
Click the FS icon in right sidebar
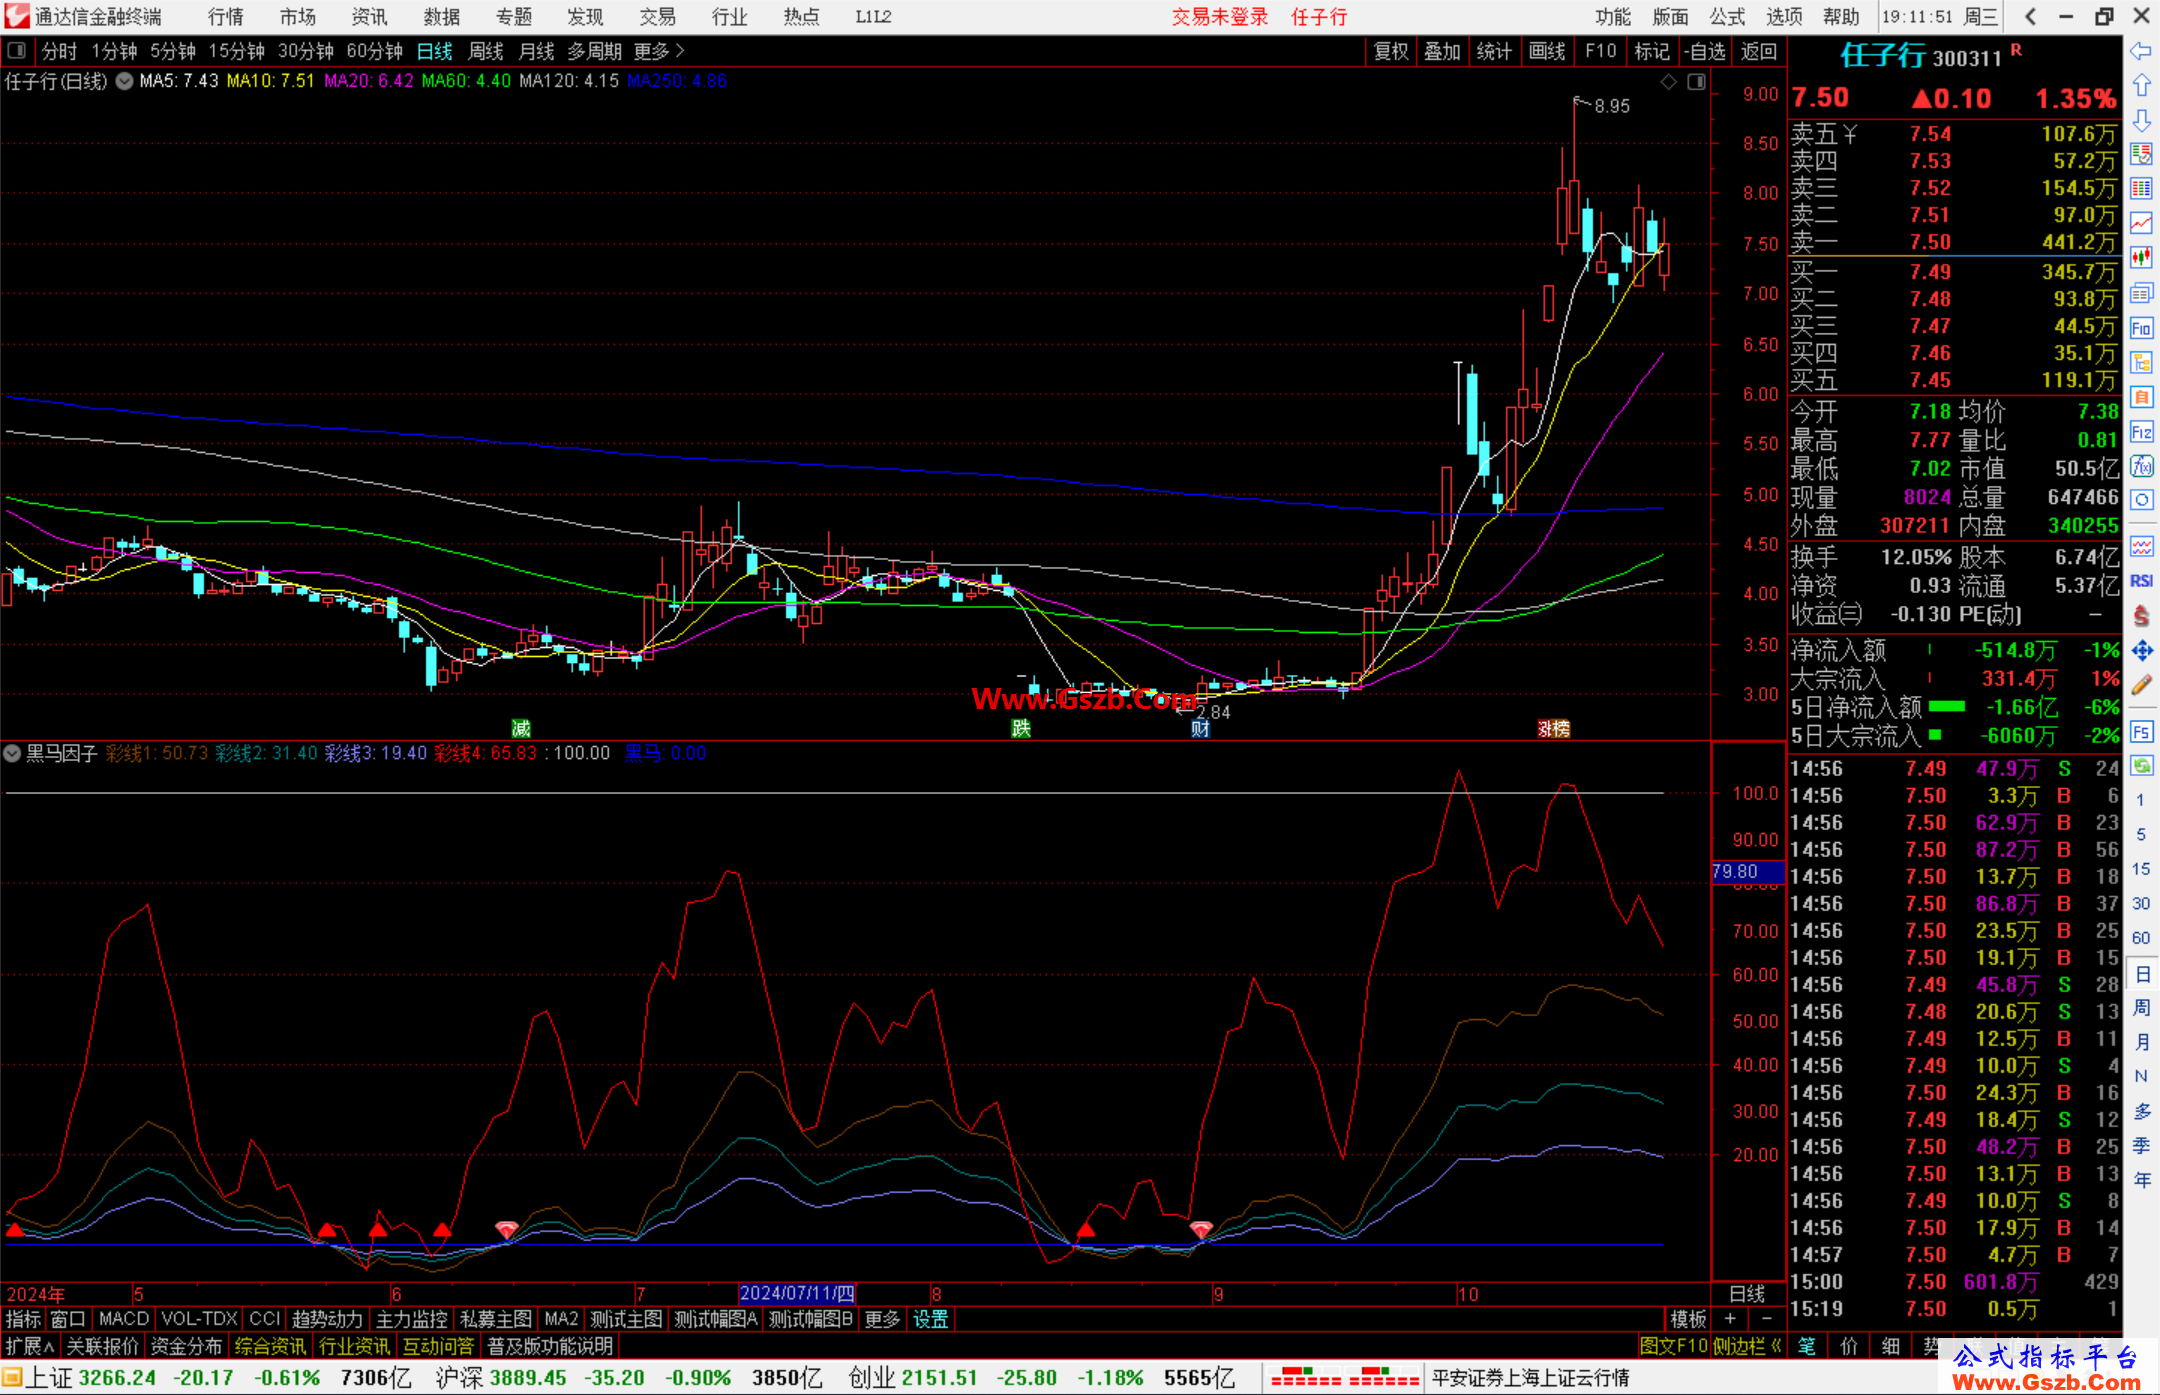(2141, 732)
